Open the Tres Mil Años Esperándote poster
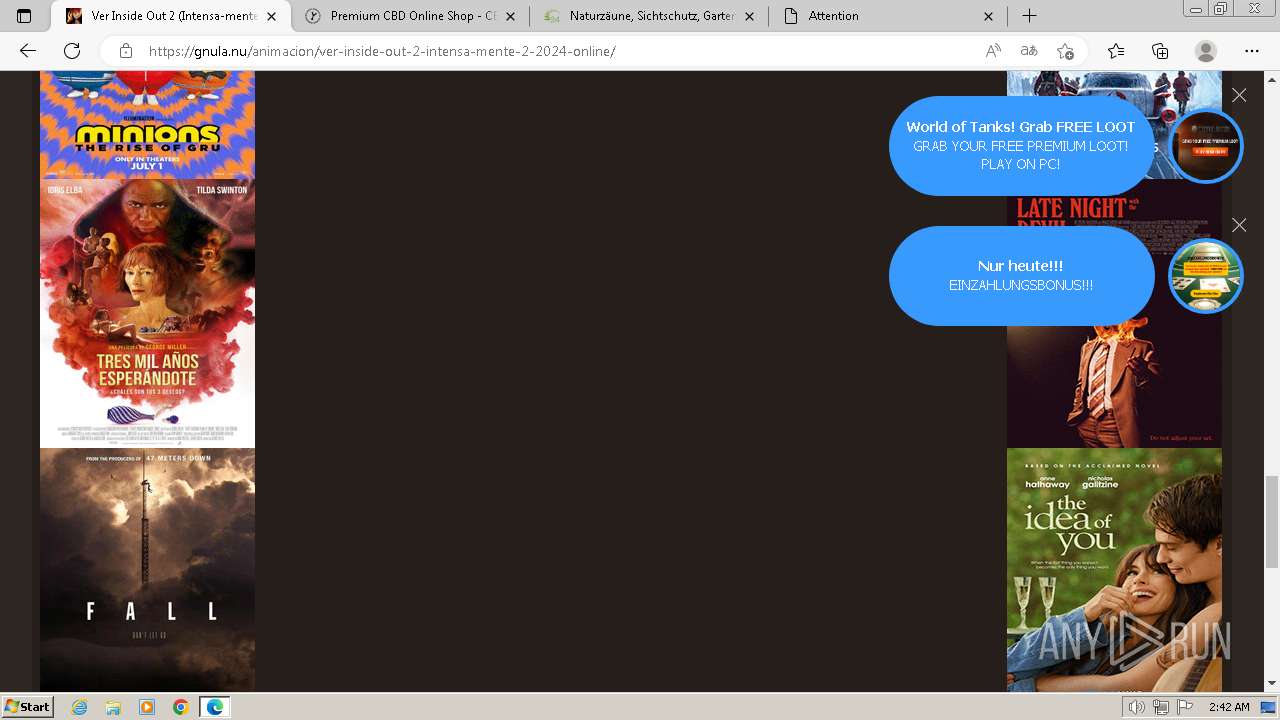Image resolution: width=1280 pixels, height=720 pixels. (x=147, y=314)
